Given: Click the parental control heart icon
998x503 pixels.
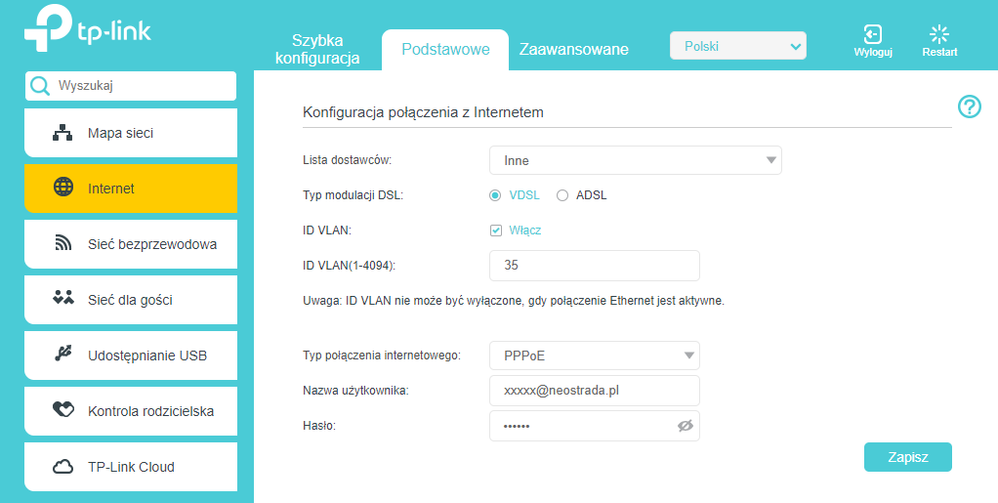Looking at the screenshot, I should pyautogui.click(x=63, y=410).
